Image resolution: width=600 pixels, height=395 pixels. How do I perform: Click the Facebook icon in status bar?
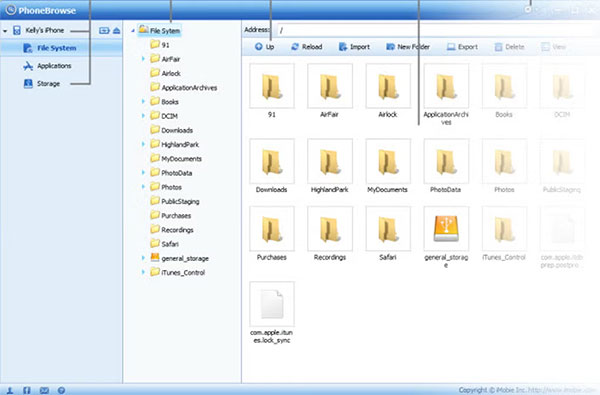point(27,390)
